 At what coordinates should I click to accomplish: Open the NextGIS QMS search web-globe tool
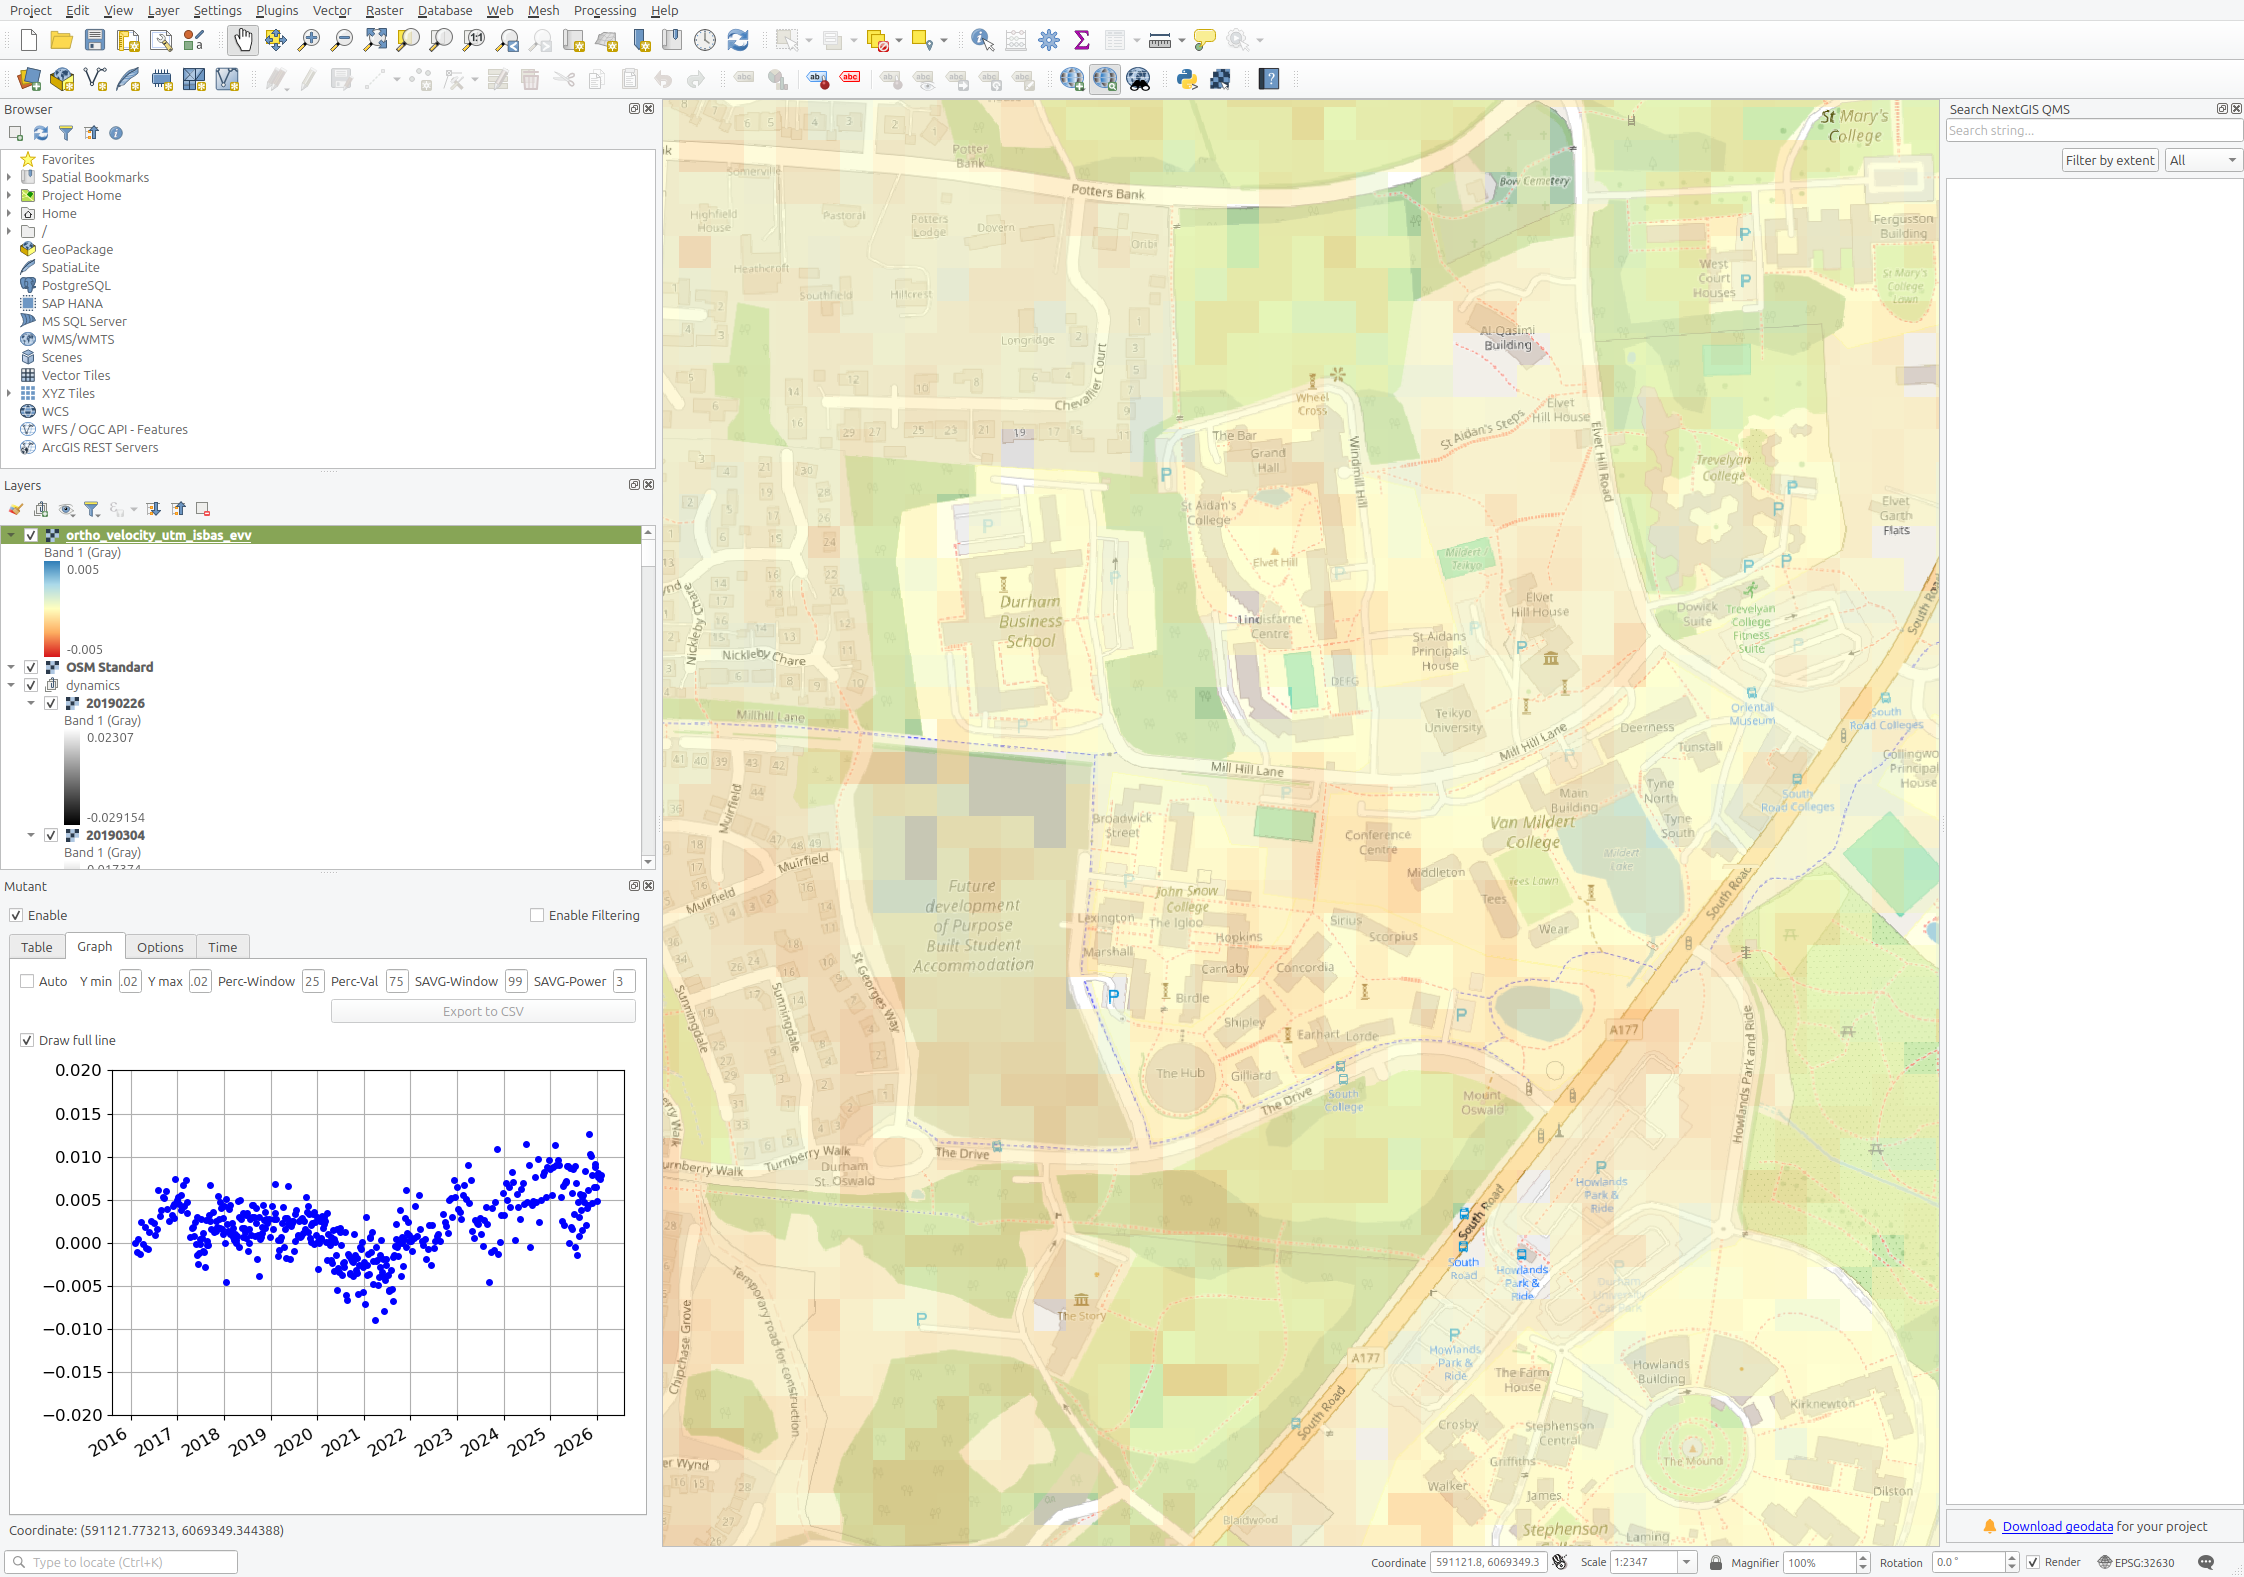[1105, 79]
